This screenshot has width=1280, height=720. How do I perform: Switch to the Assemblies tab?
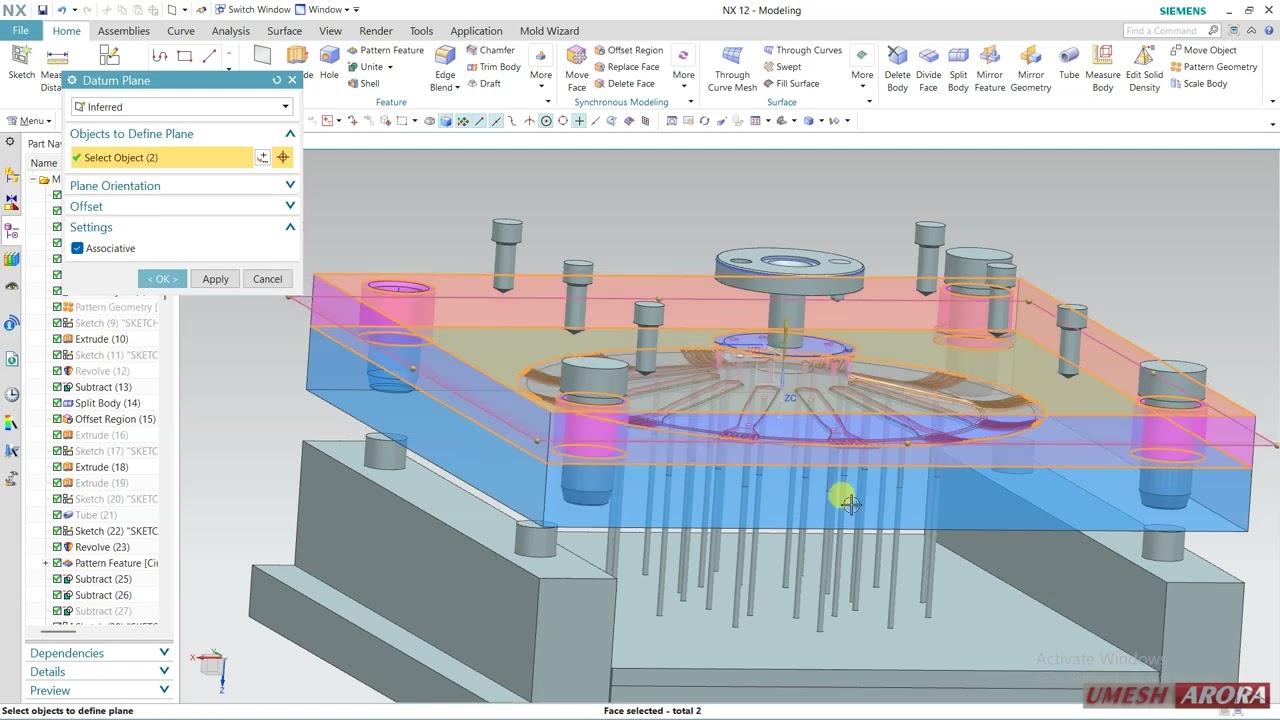(x=124, y=31)
